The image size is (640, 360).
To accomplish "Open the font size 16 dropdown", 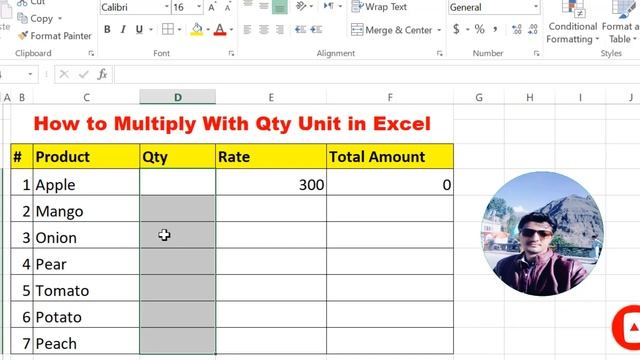I will click(199, 7).
